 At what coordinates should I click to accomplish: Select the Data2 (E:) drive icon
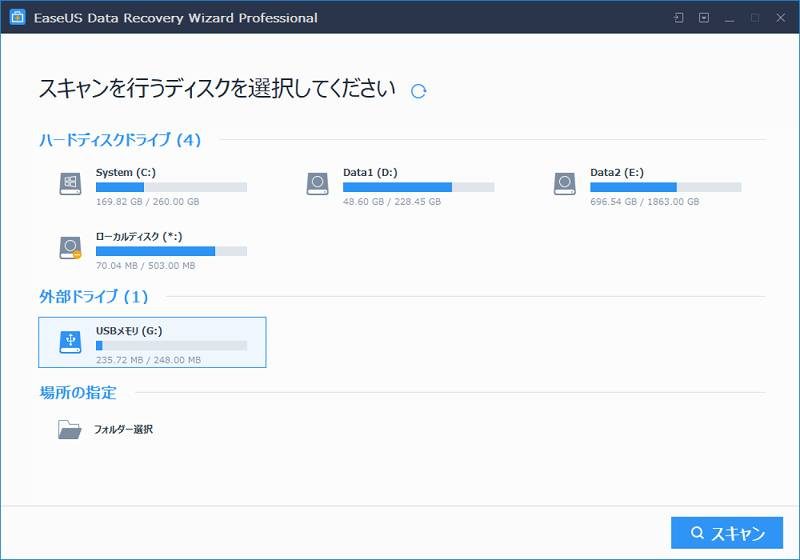[x=564, y=183]
